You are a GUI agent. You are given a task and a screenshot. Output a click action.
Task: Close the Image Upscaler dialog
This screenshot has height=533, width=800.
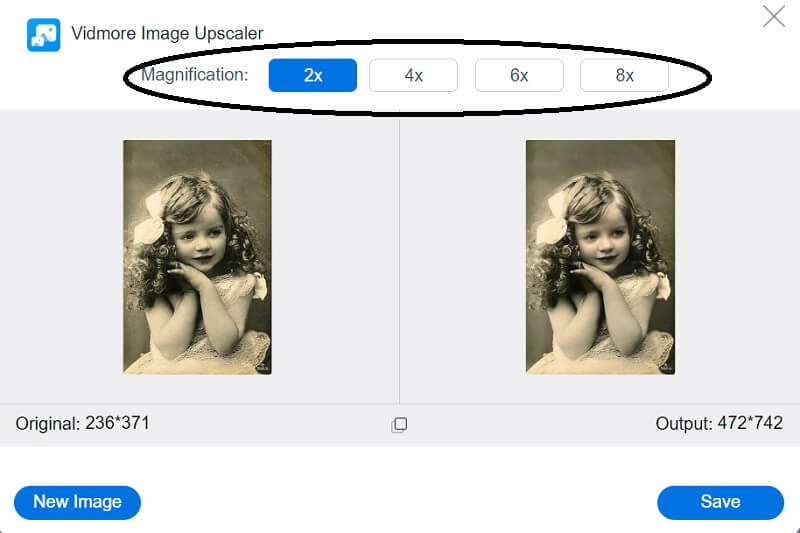[x=773, y=16]
